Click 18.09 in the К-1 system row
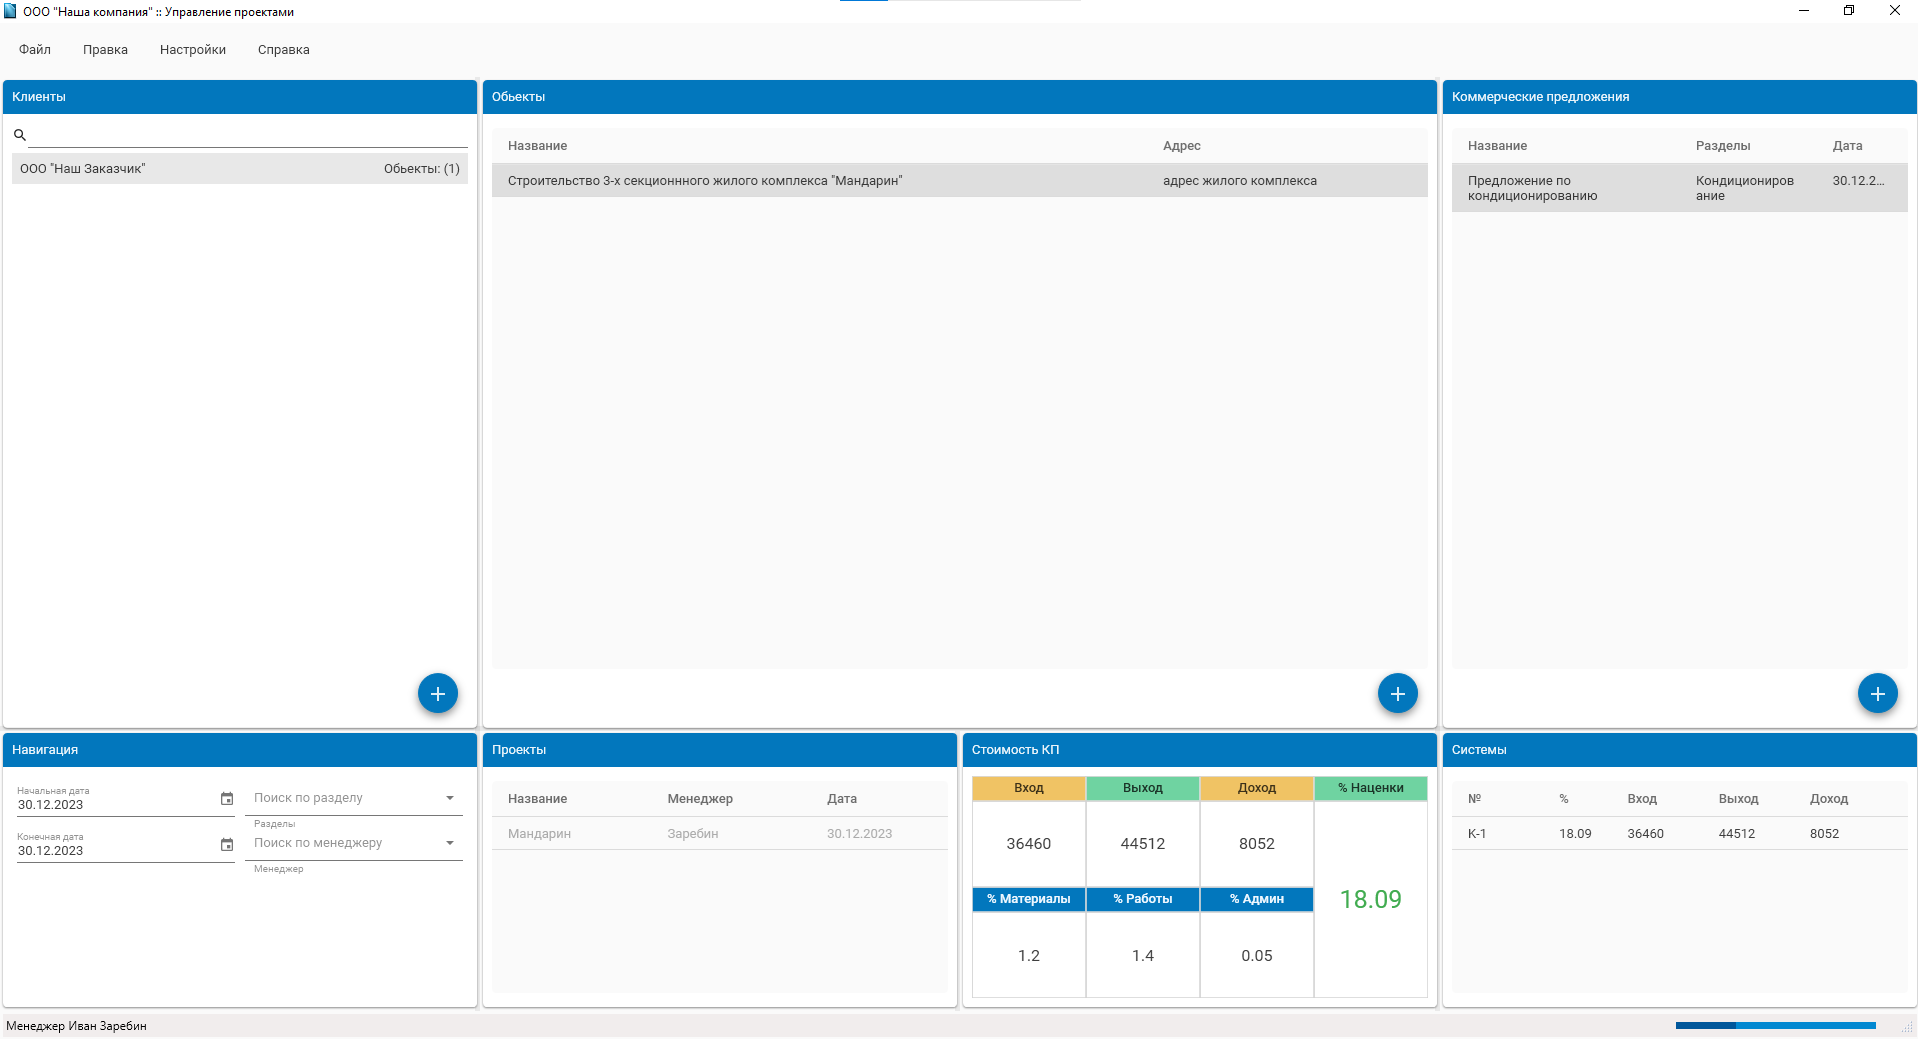1918x1039 pixels. coord(1575,834)
